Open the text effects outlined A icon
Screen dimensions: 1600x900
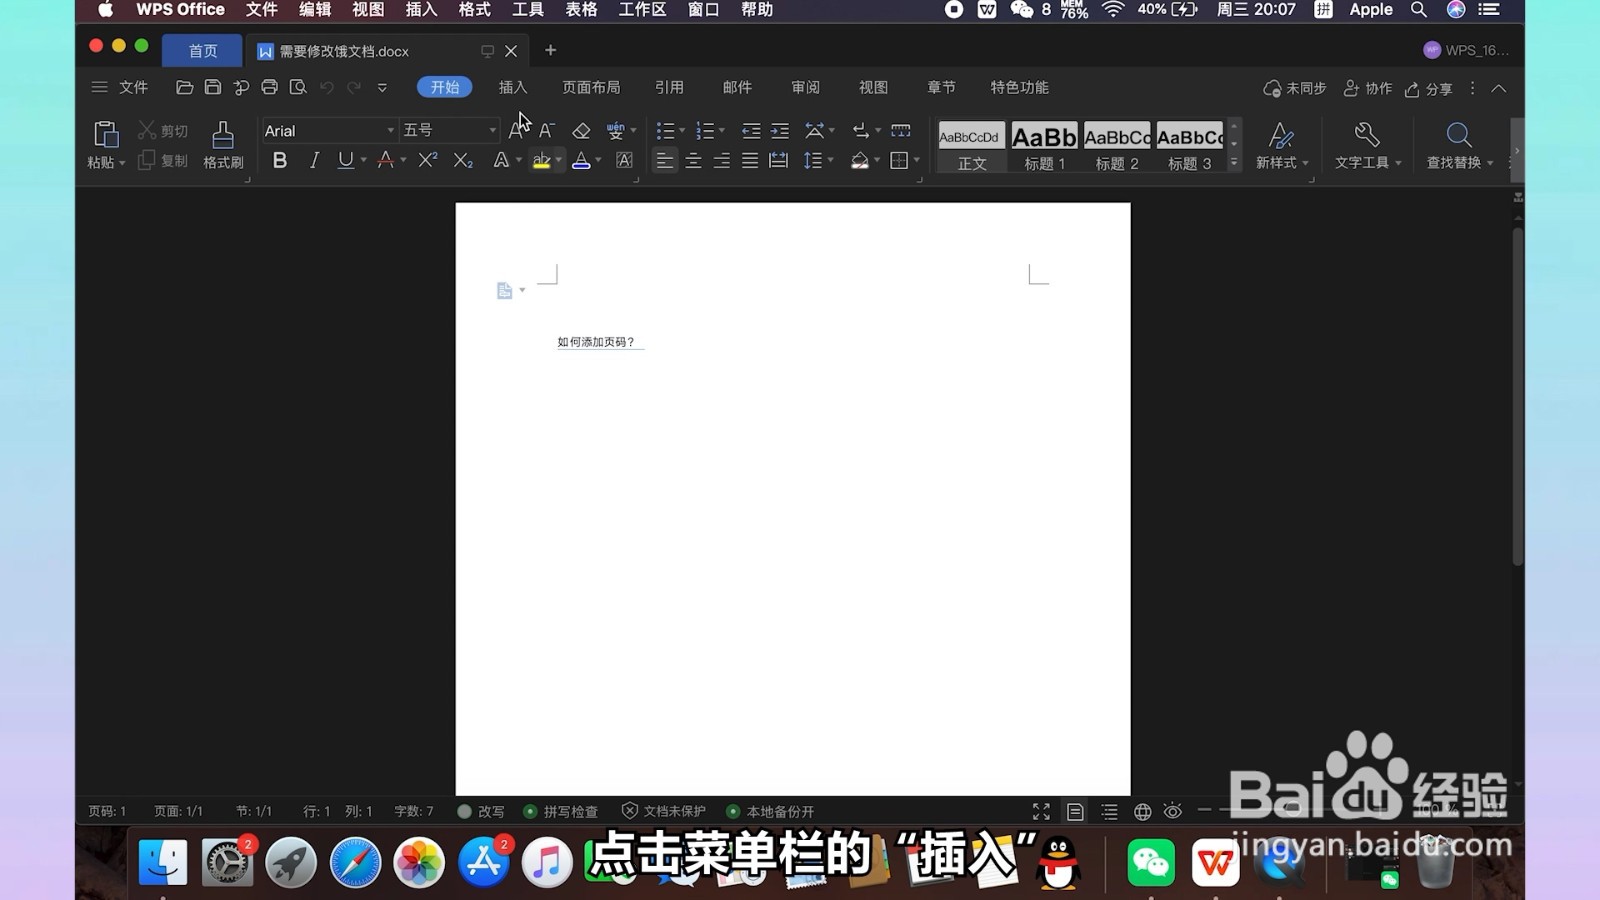[x=501, y=160]
